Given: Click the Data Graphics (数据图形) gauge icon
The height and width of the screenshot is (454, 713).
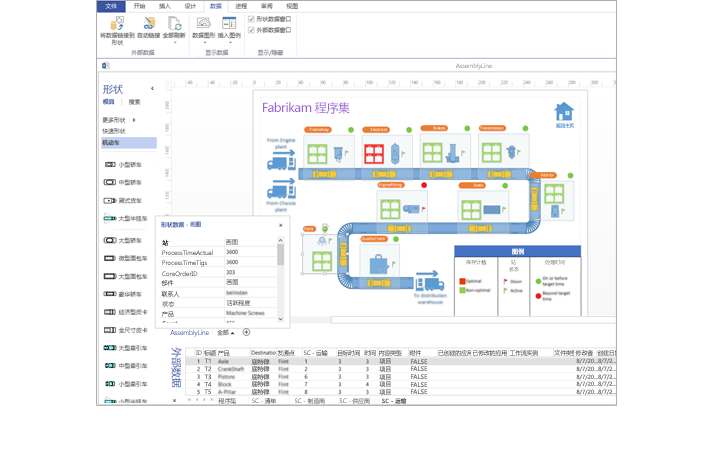Looking at the screenshot, I should (x=203, y=24).
